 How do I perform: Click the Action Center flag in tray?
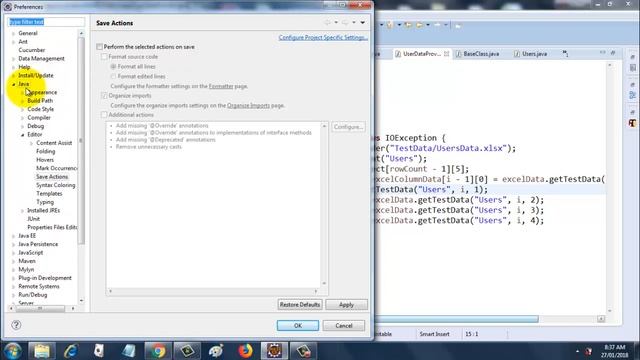(x=589, y=351)
